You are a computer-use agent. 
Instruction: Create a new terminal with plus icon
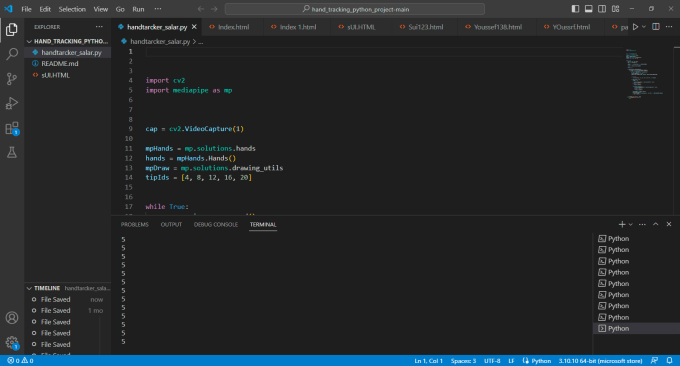pyautogui.click(x=622, y=224)
